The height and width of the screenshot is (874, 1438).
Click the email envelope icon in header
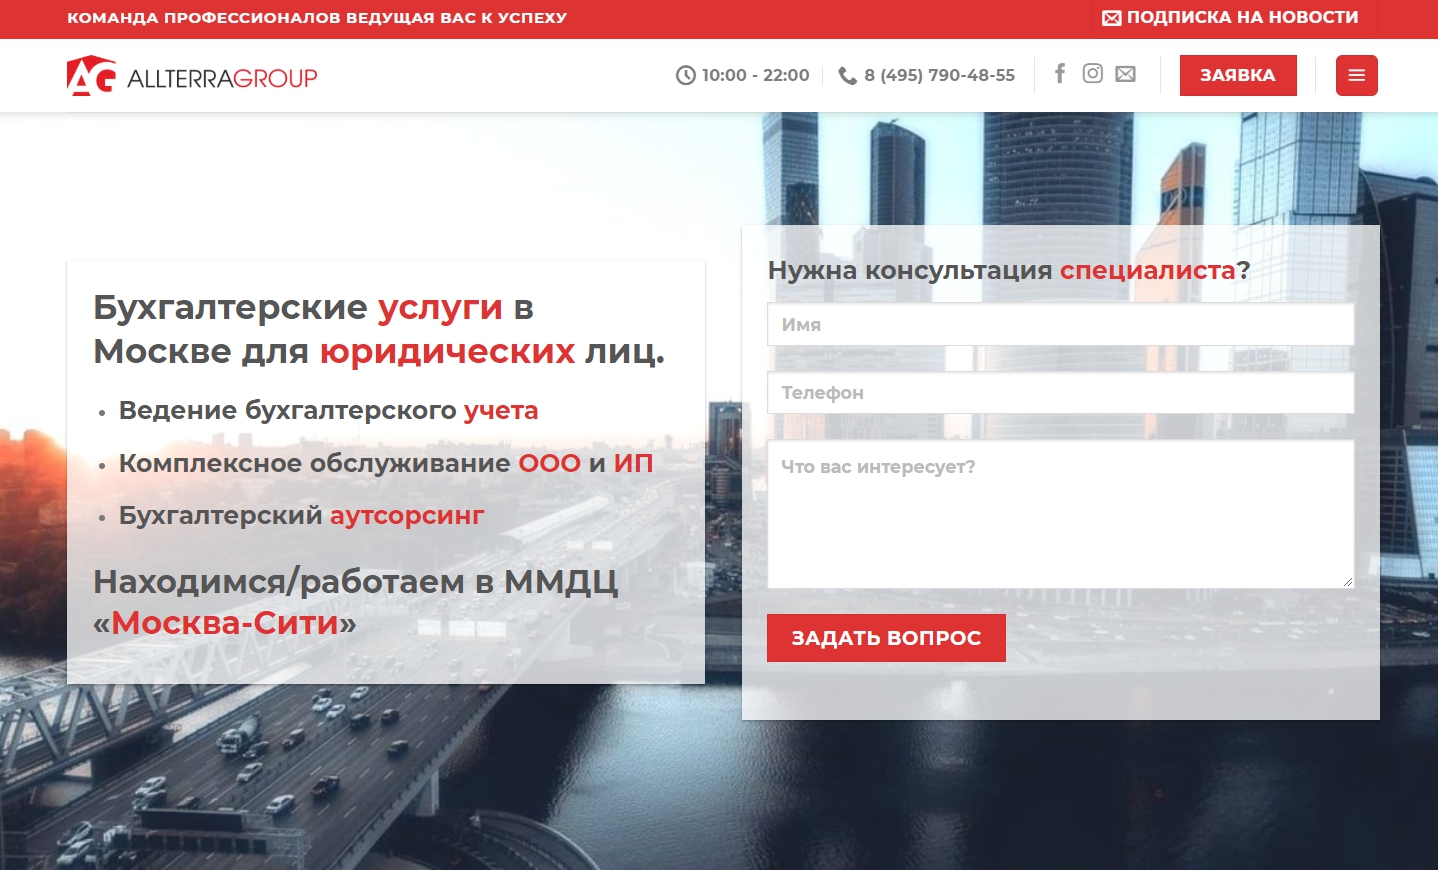tap(1126, 74)
